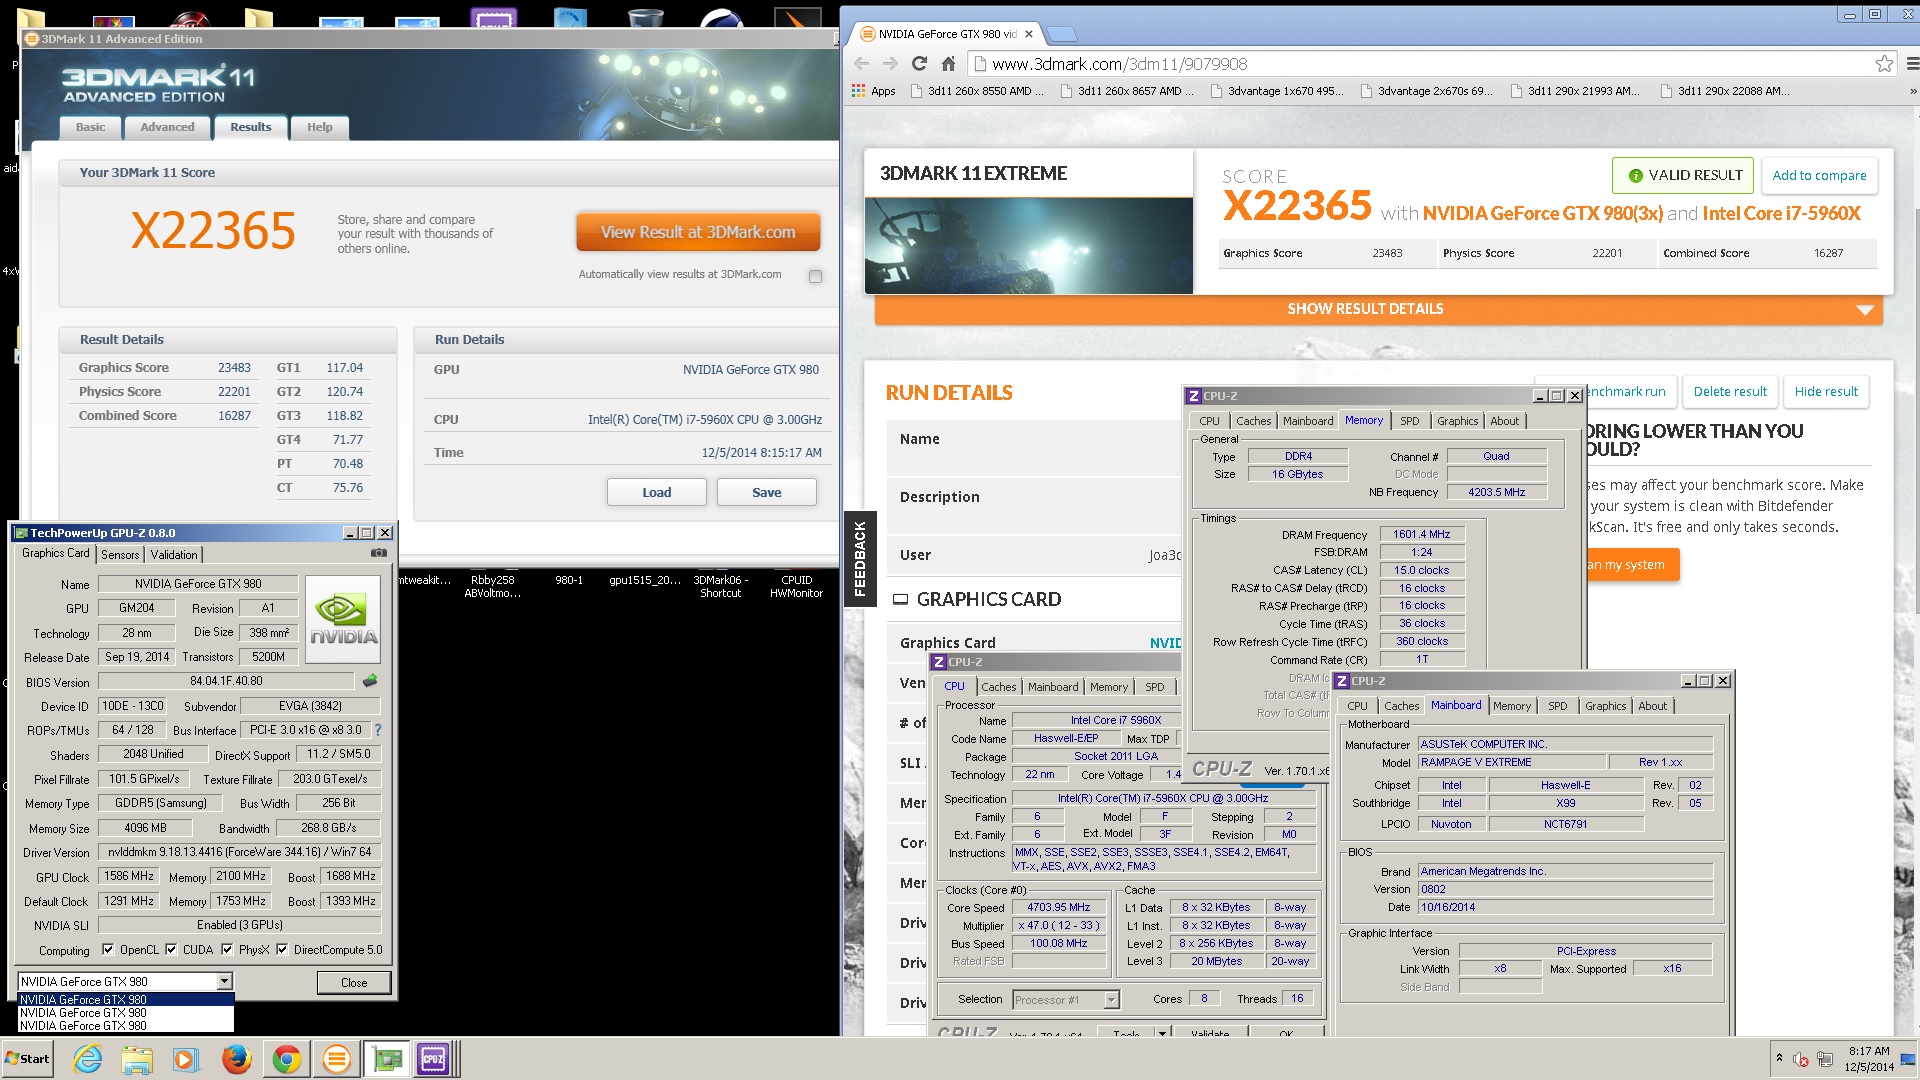The height and width of the screenshot is (1080, 1920).
Task: Go forward in Chrome
Action: click(890, 64)
